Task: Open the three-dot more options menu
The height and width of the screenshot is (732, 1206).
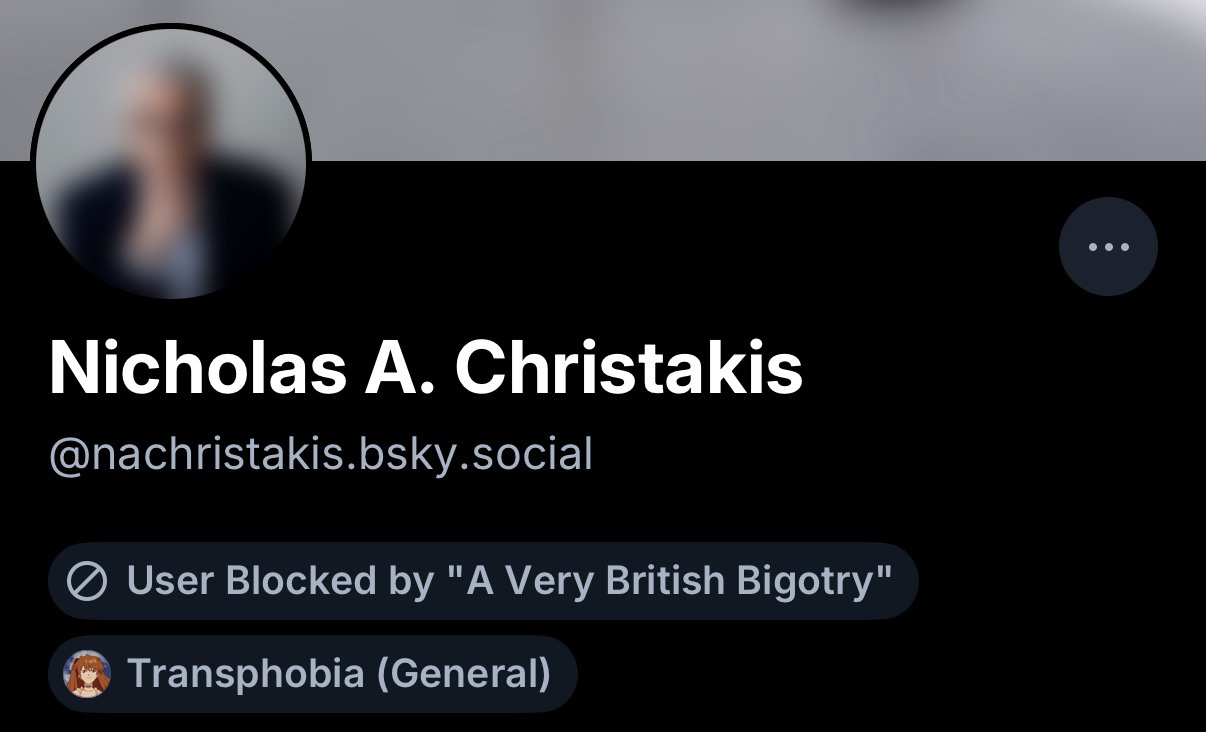Action: 1108,247
